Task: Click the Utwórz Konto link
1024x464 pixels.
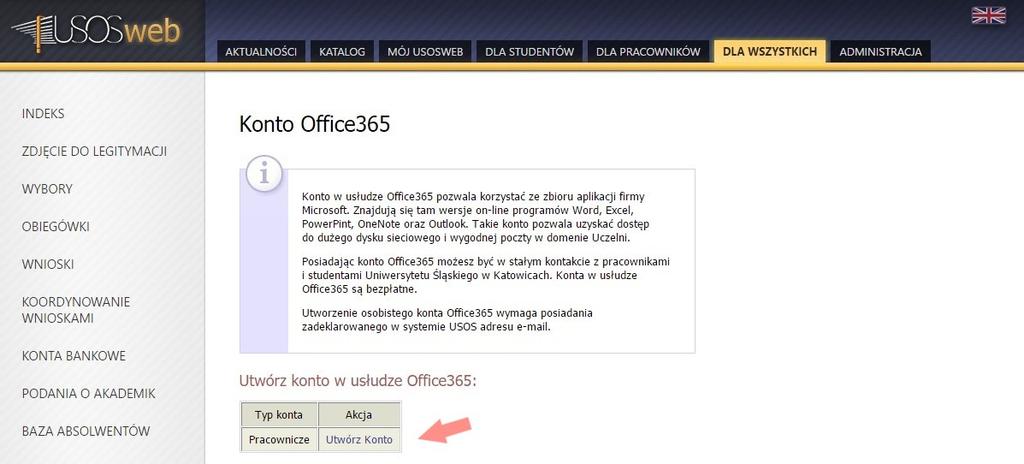Action: pyautogui.click(x=359, y=440)
